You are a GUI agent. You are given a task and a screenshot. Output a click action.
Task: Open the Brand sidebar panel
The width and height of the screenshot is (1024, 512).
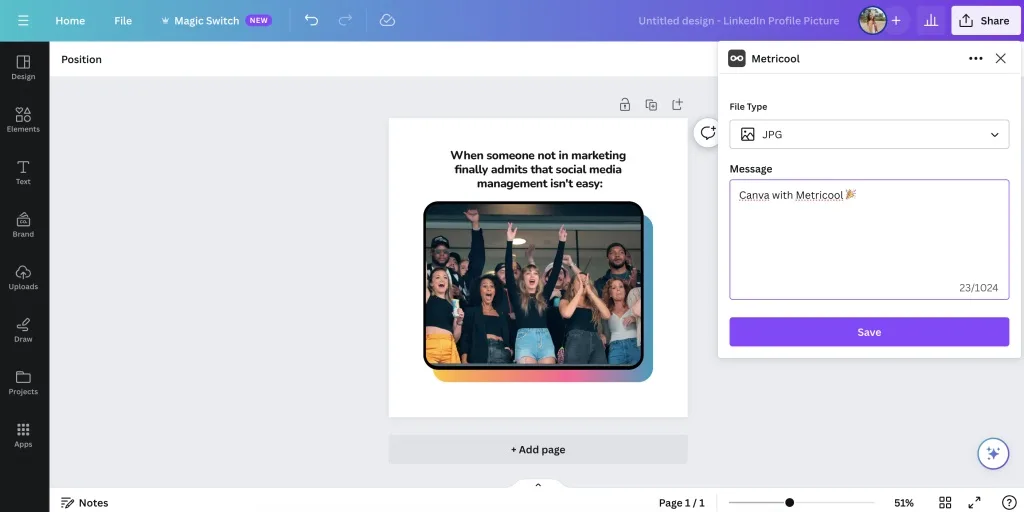(23, 225)
